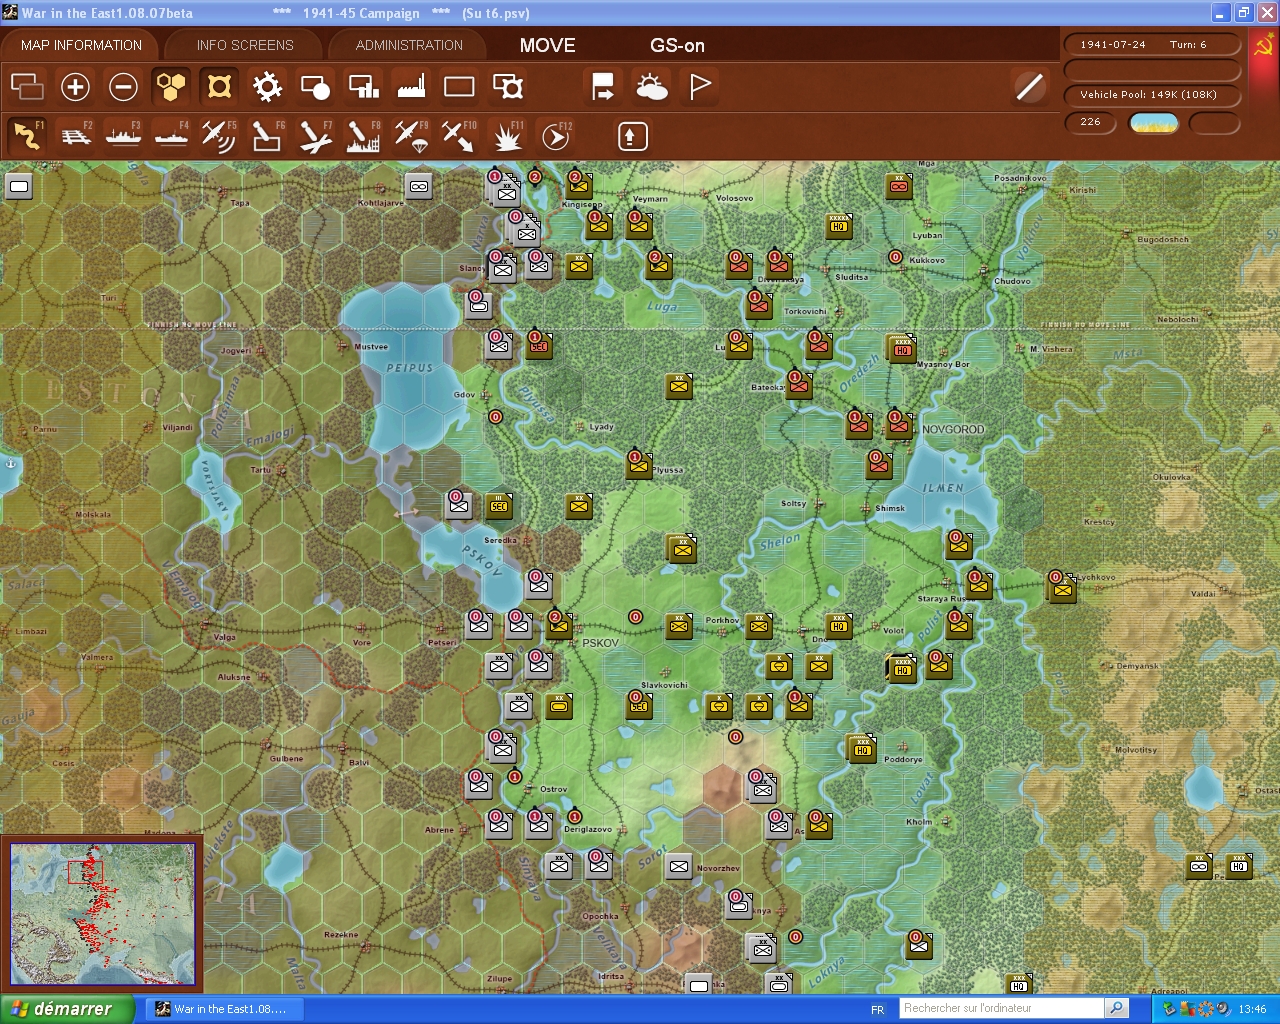Click the flag-with-arrow toolbar icon
Viewport: 1280px width, 1024px height.
603,87
